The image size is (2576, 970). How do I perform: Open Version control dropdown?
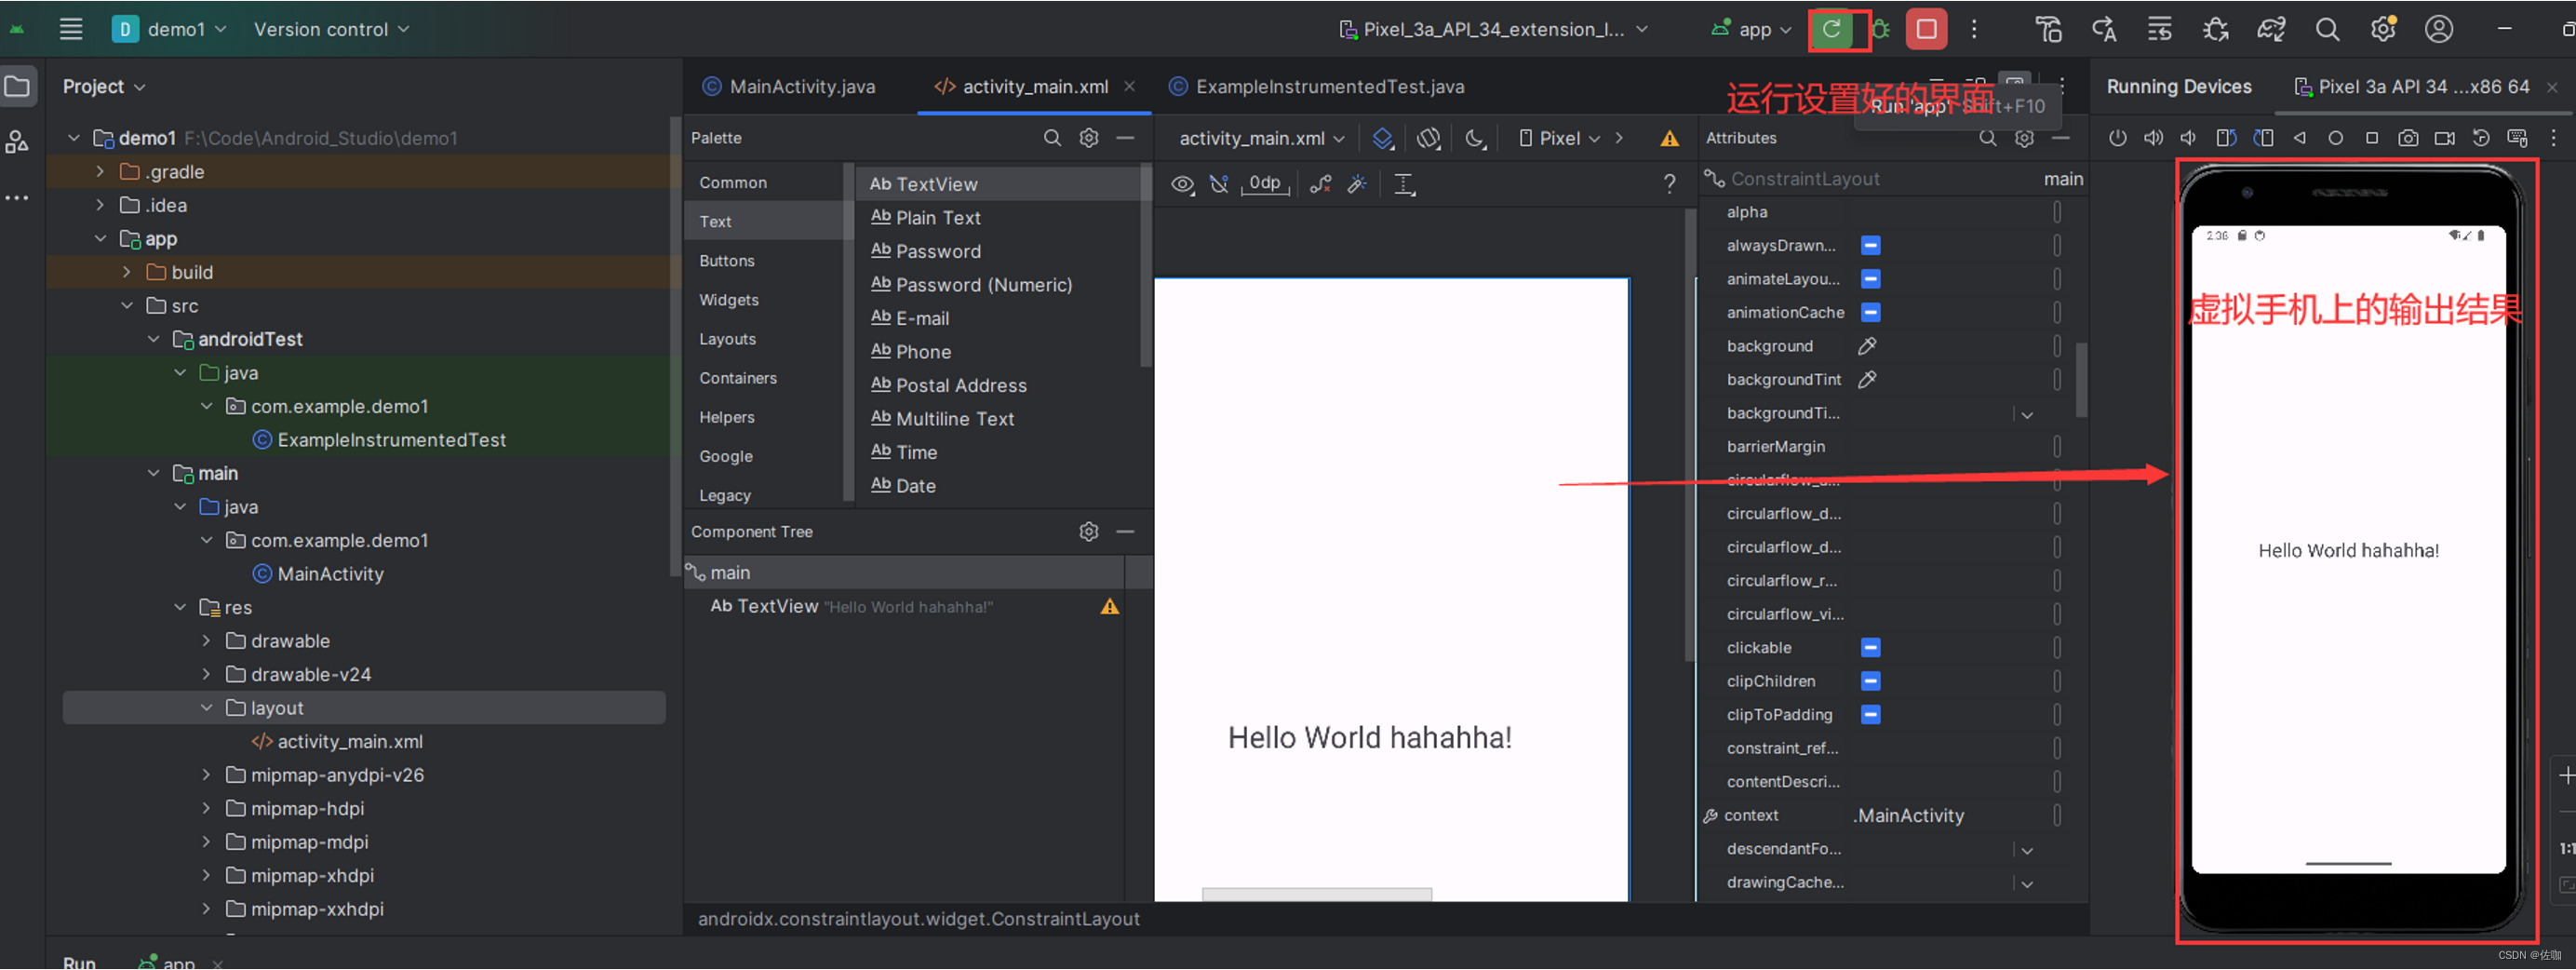coord(331,29)
